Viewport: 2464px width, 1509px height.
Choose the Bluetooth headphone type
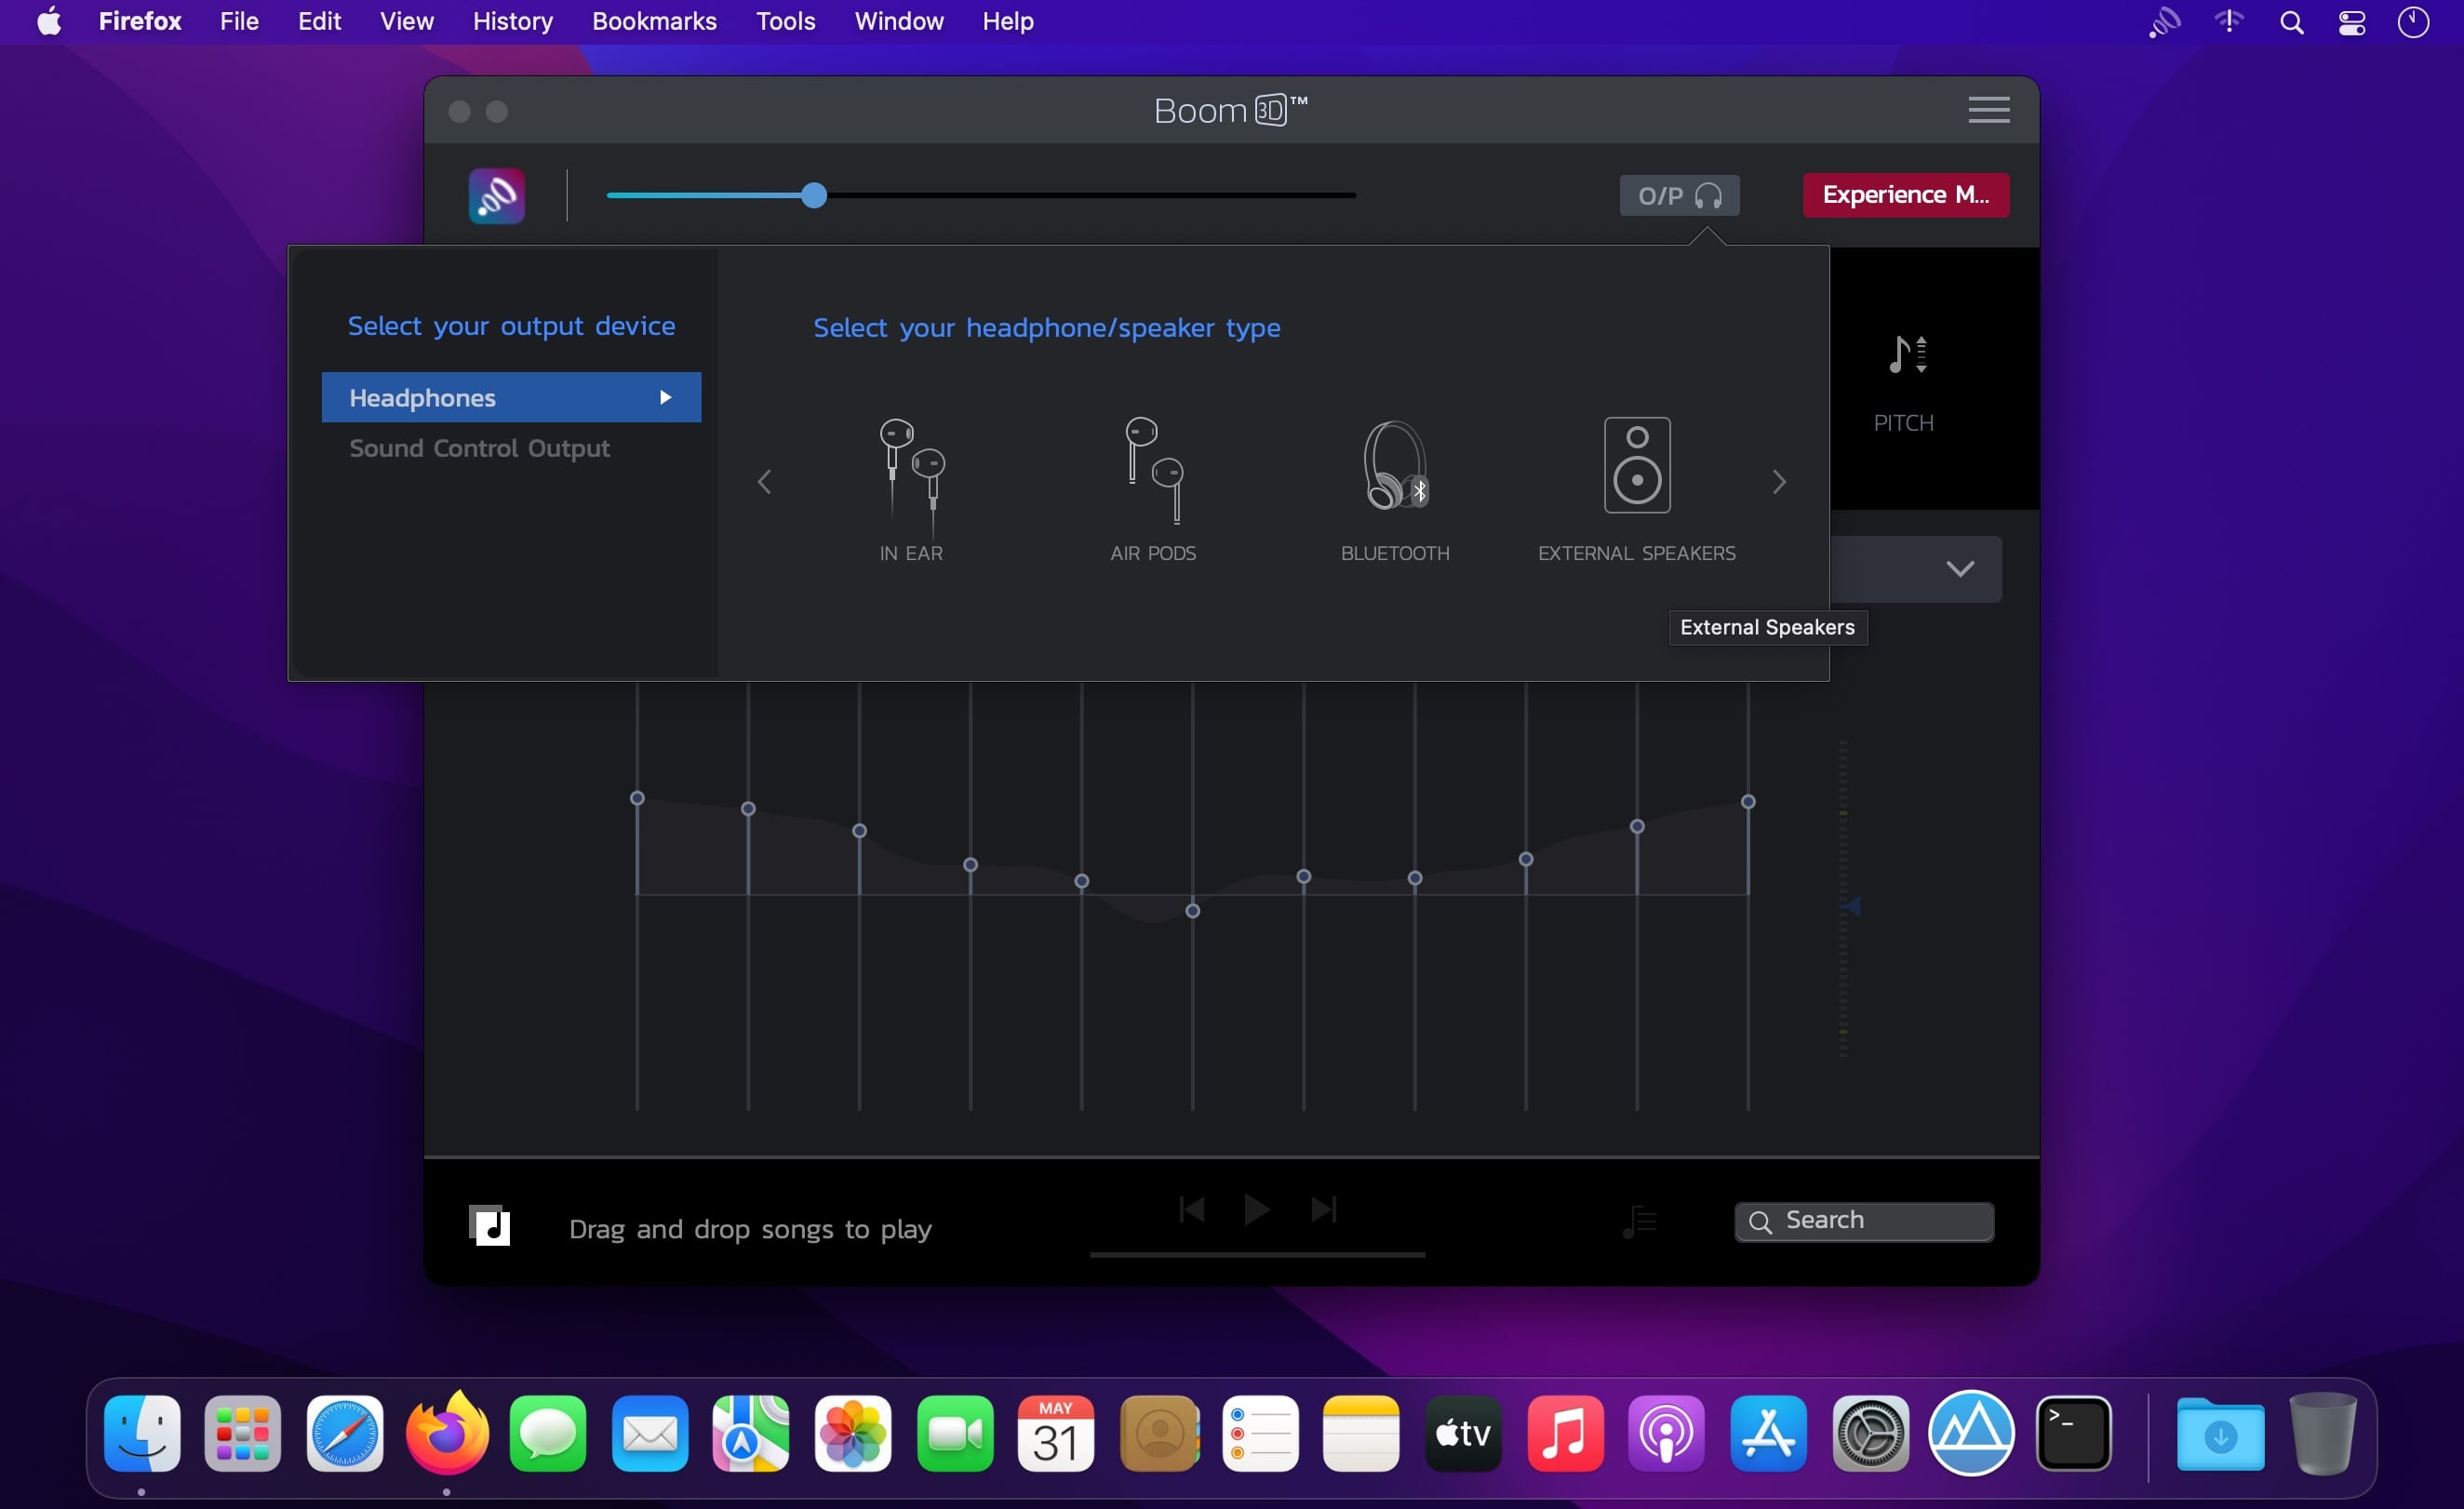(1395, 489)
